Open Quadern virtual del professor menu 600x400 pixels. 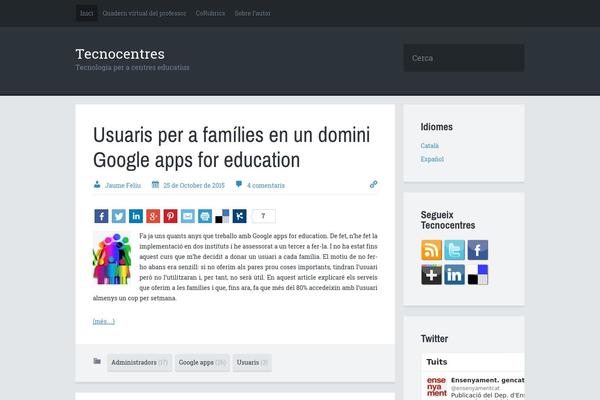click(144, 13)
